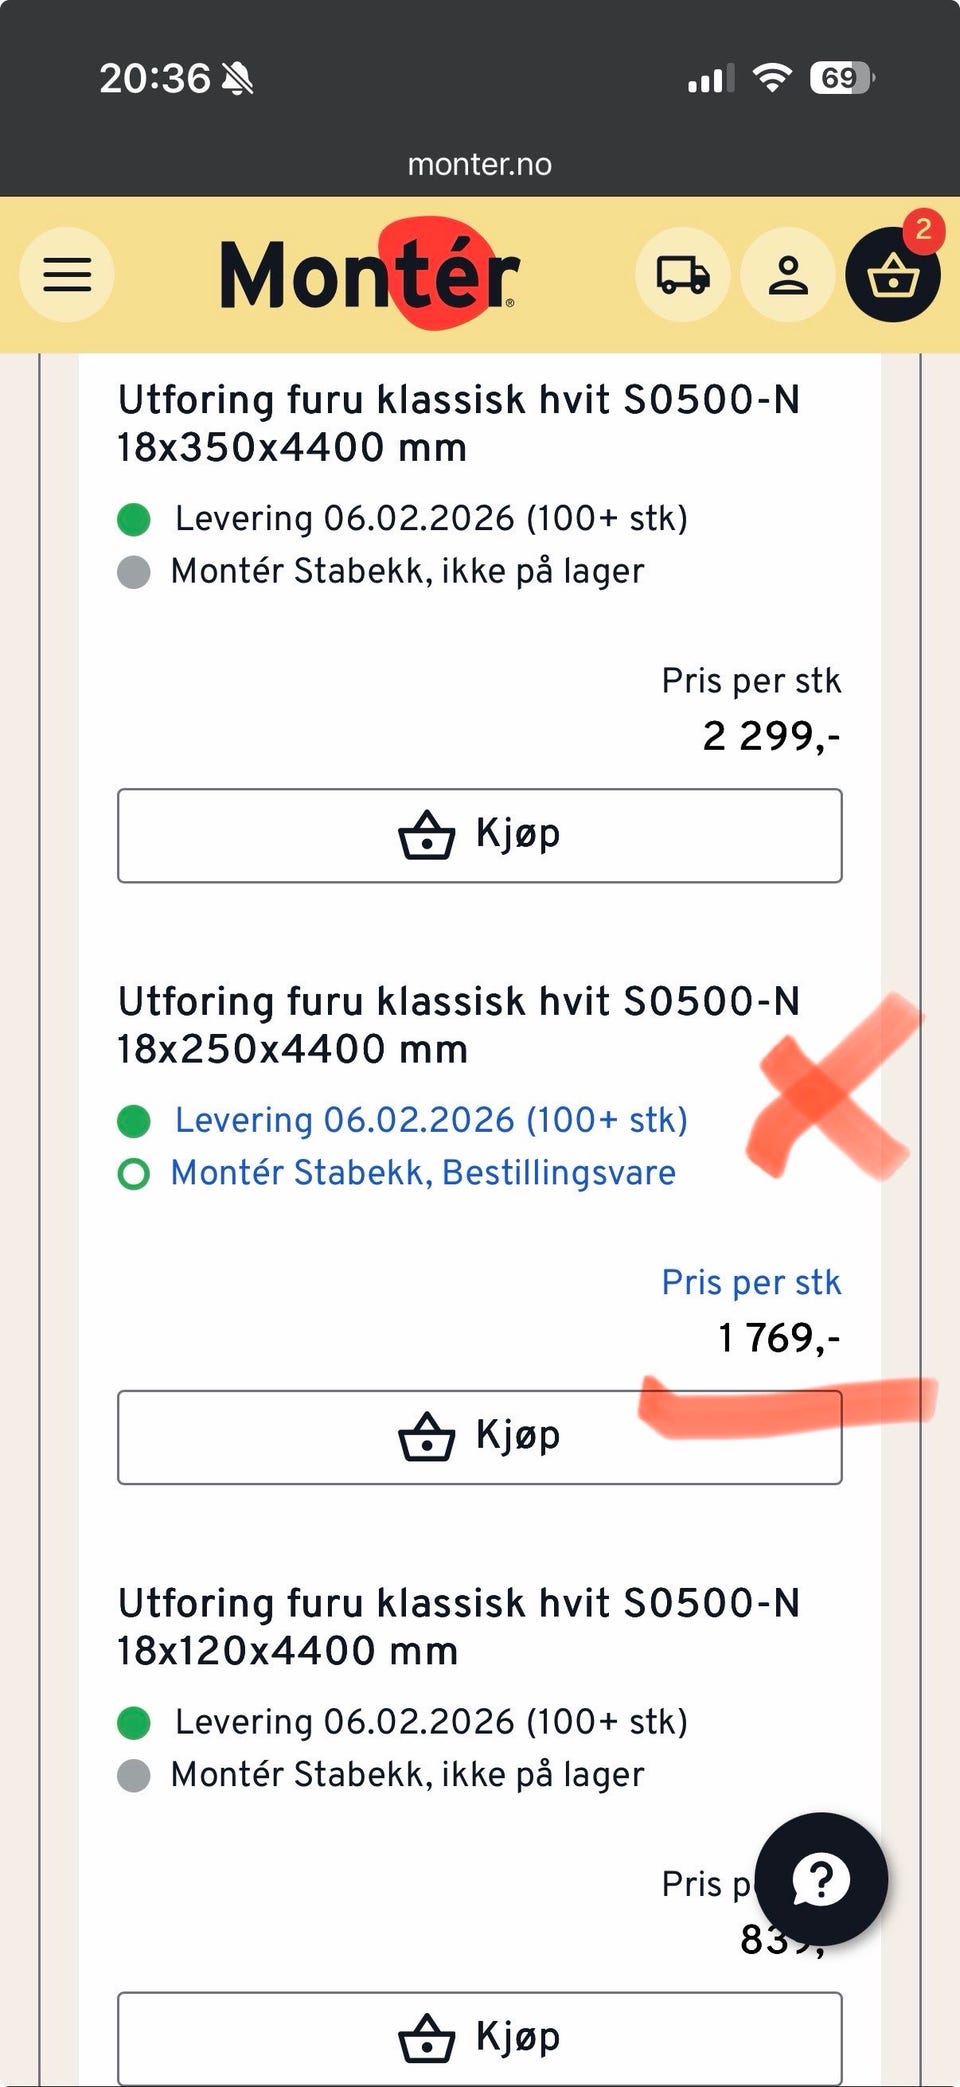Tap the Montér logo
The image size is (960, 2087).
click(369, 273)
